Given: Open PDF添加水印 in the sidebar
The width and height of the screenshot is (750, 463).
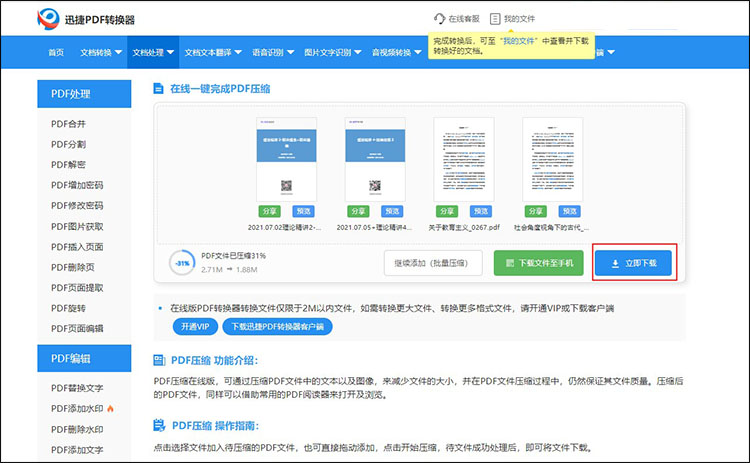Looking at the screenshot, I should click(77, 408).
